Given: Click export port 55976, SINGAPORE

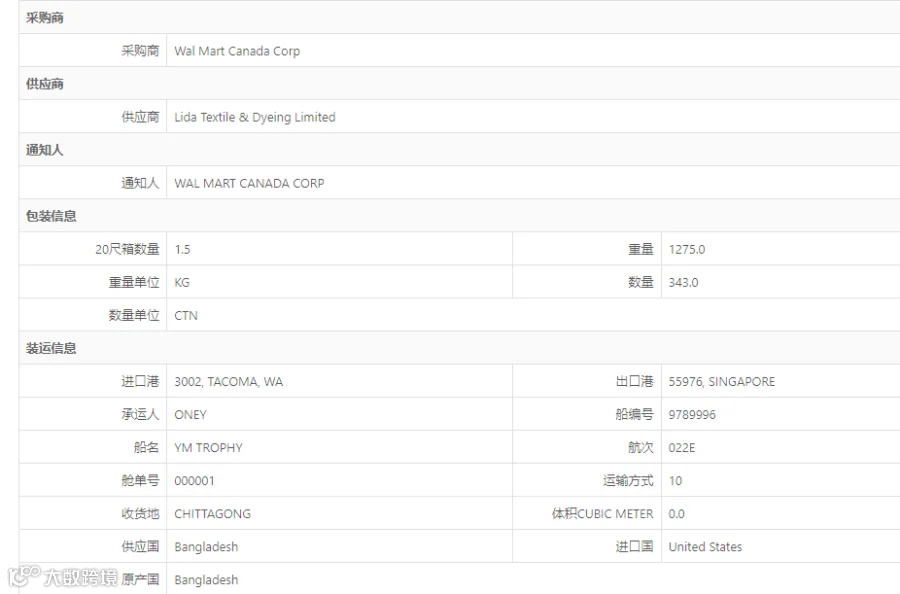Looking at the screenshot, I should click(x=721, y=382).
